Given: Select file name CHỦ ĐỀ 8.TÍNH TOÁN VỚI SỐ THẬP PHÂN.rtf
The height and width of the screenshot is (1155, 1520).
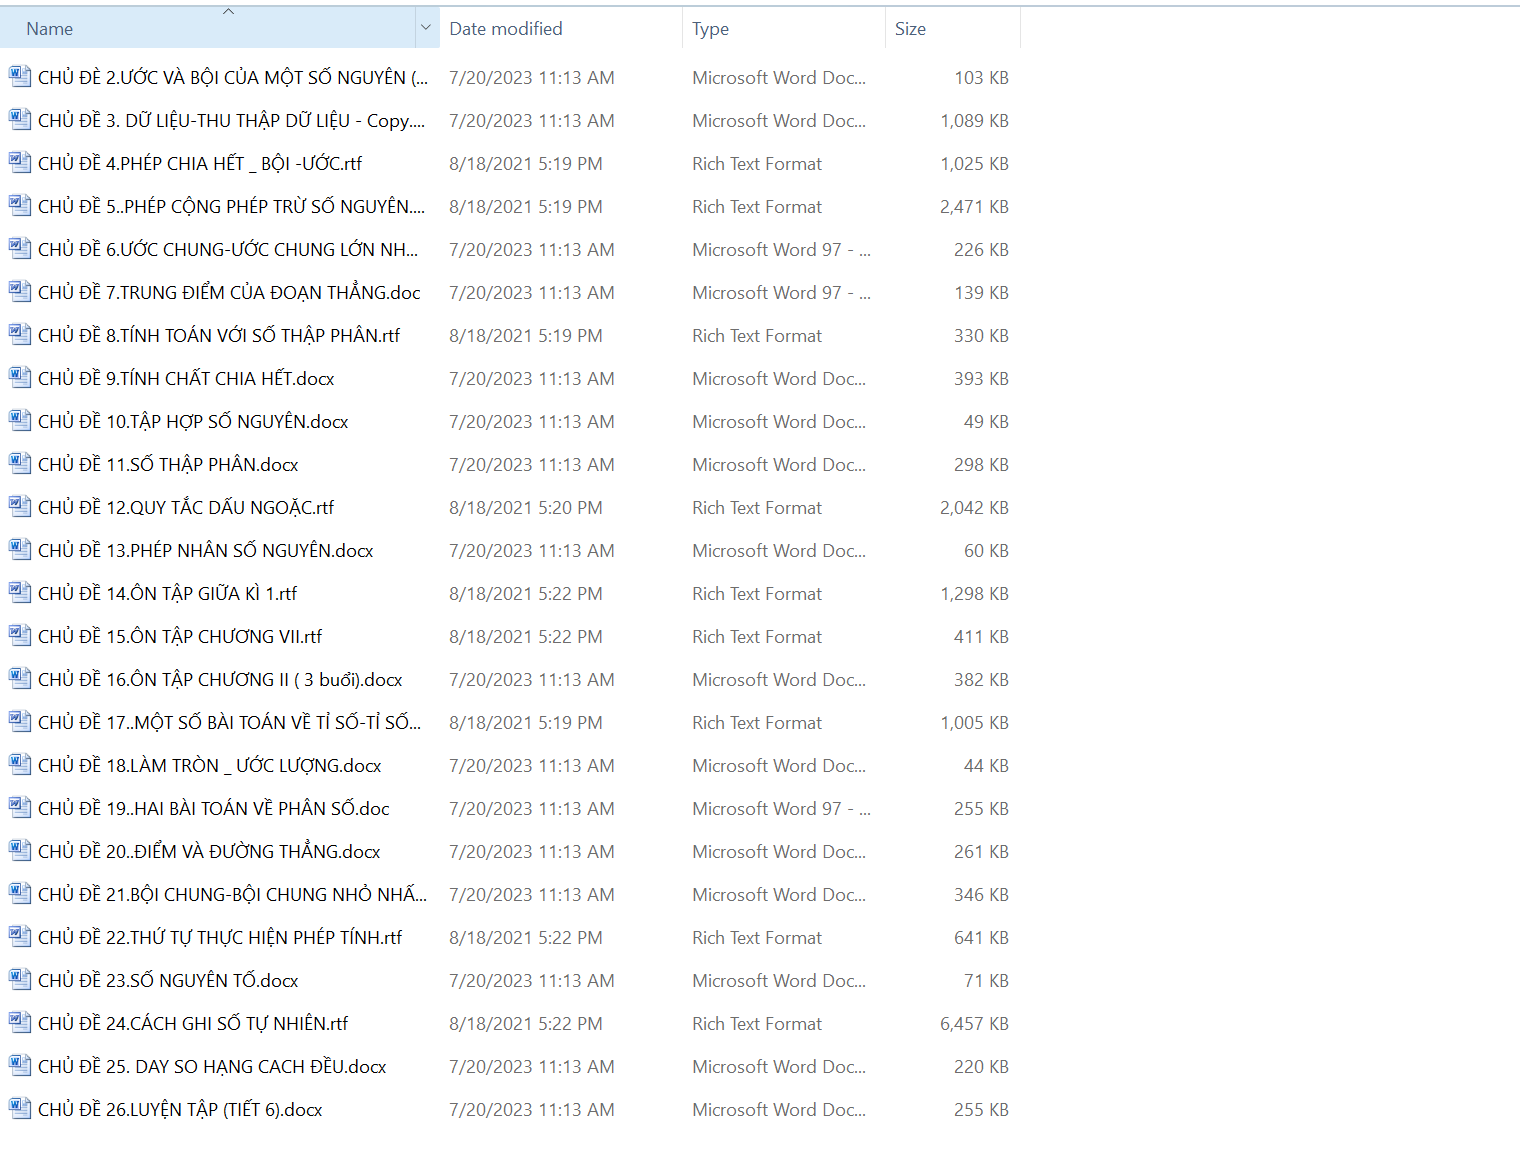Looking at the screenshot, I should coord(219,335).
